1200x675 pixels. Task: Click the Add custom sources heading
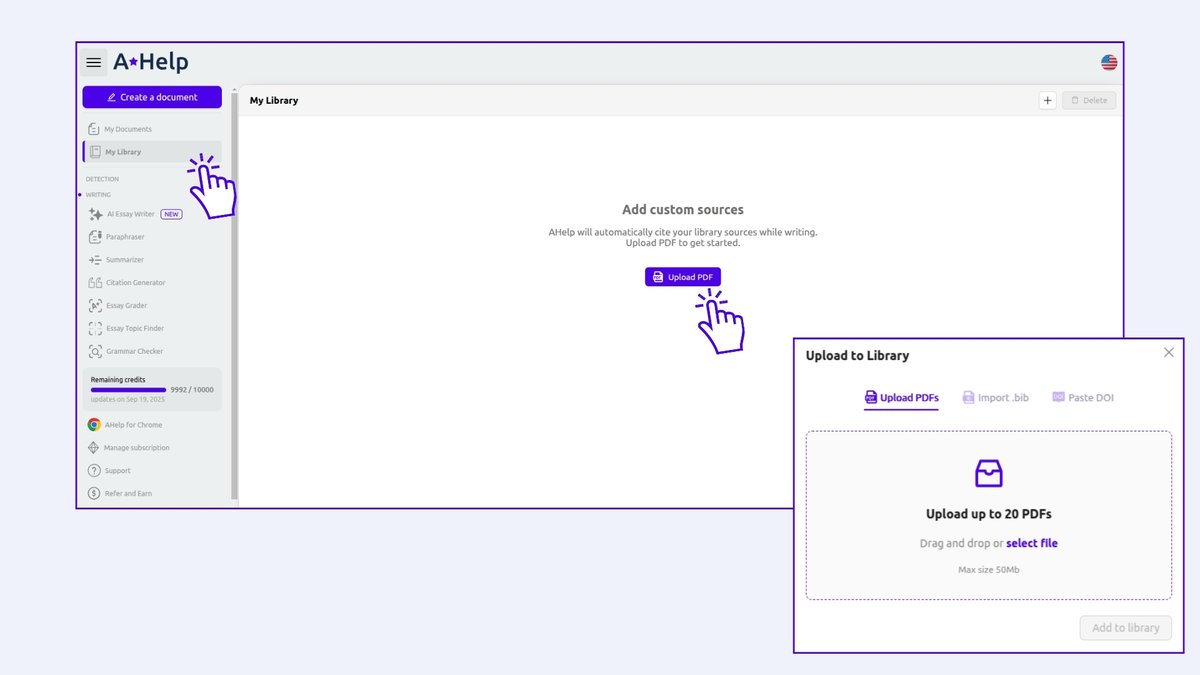(x=683, y=210)
